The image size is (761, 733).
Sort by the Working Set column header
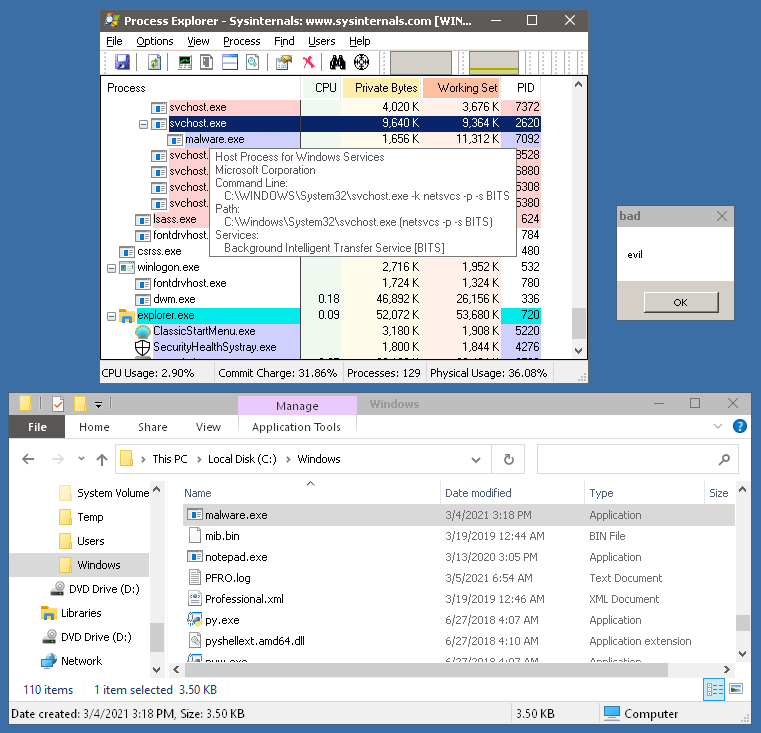click(x=461, y=88)
